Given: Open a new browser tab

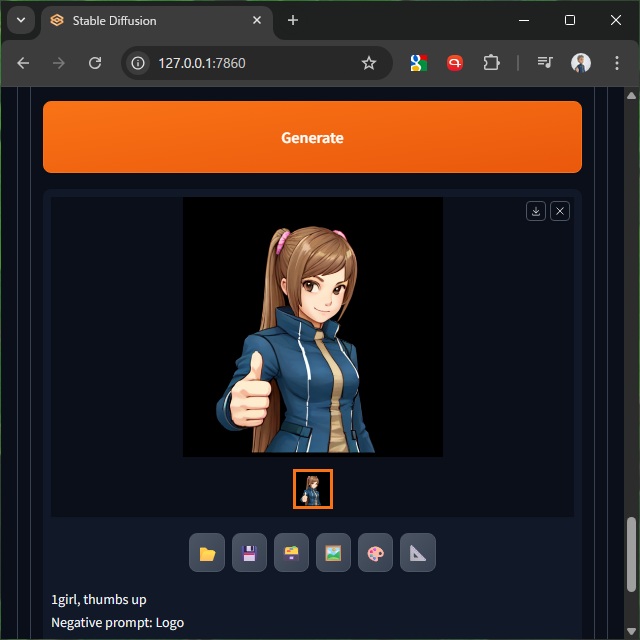Looking at the screenshot, I should 293,20.
